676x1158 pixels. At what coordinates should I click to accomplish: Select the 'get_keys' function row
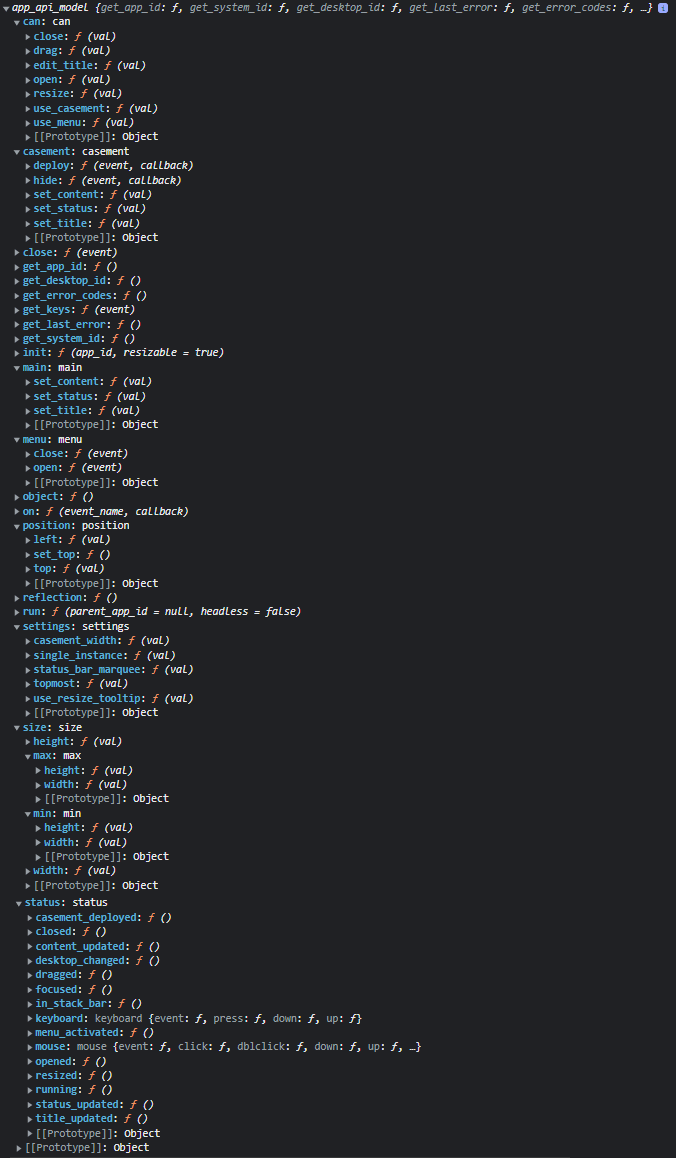click(75, 310)
